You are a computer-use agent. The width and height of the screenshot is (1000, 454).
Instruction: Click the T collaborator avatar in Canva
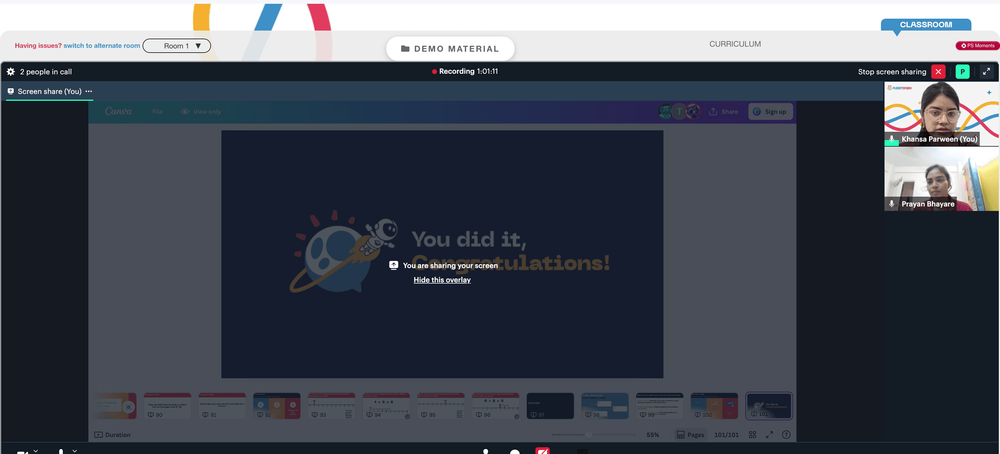[x=679, y=112]
